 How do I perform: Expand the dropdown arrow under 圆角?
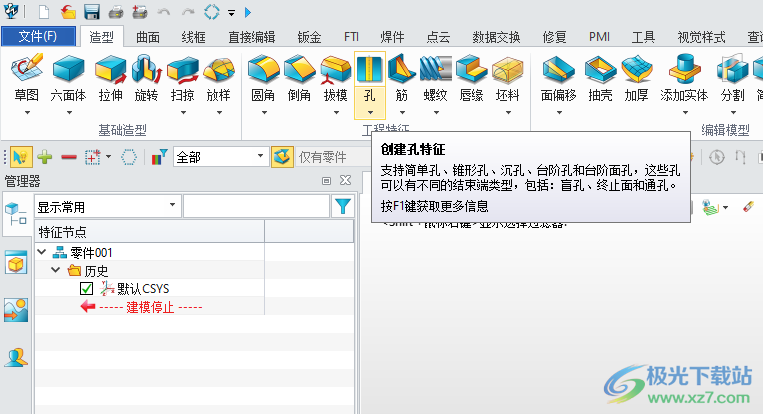264,113
